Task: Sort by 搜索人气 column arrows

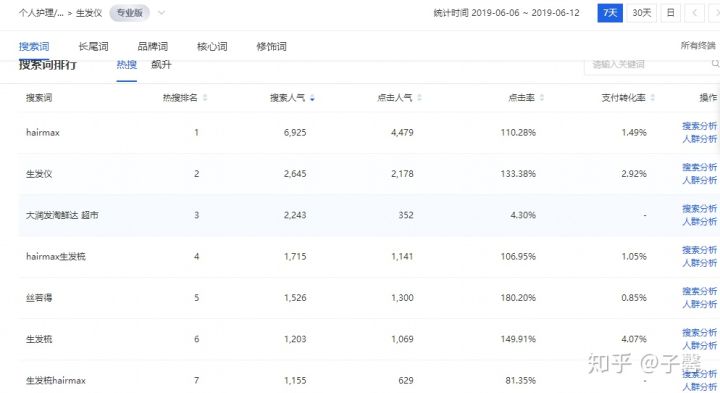Action: tap(312, 98)
